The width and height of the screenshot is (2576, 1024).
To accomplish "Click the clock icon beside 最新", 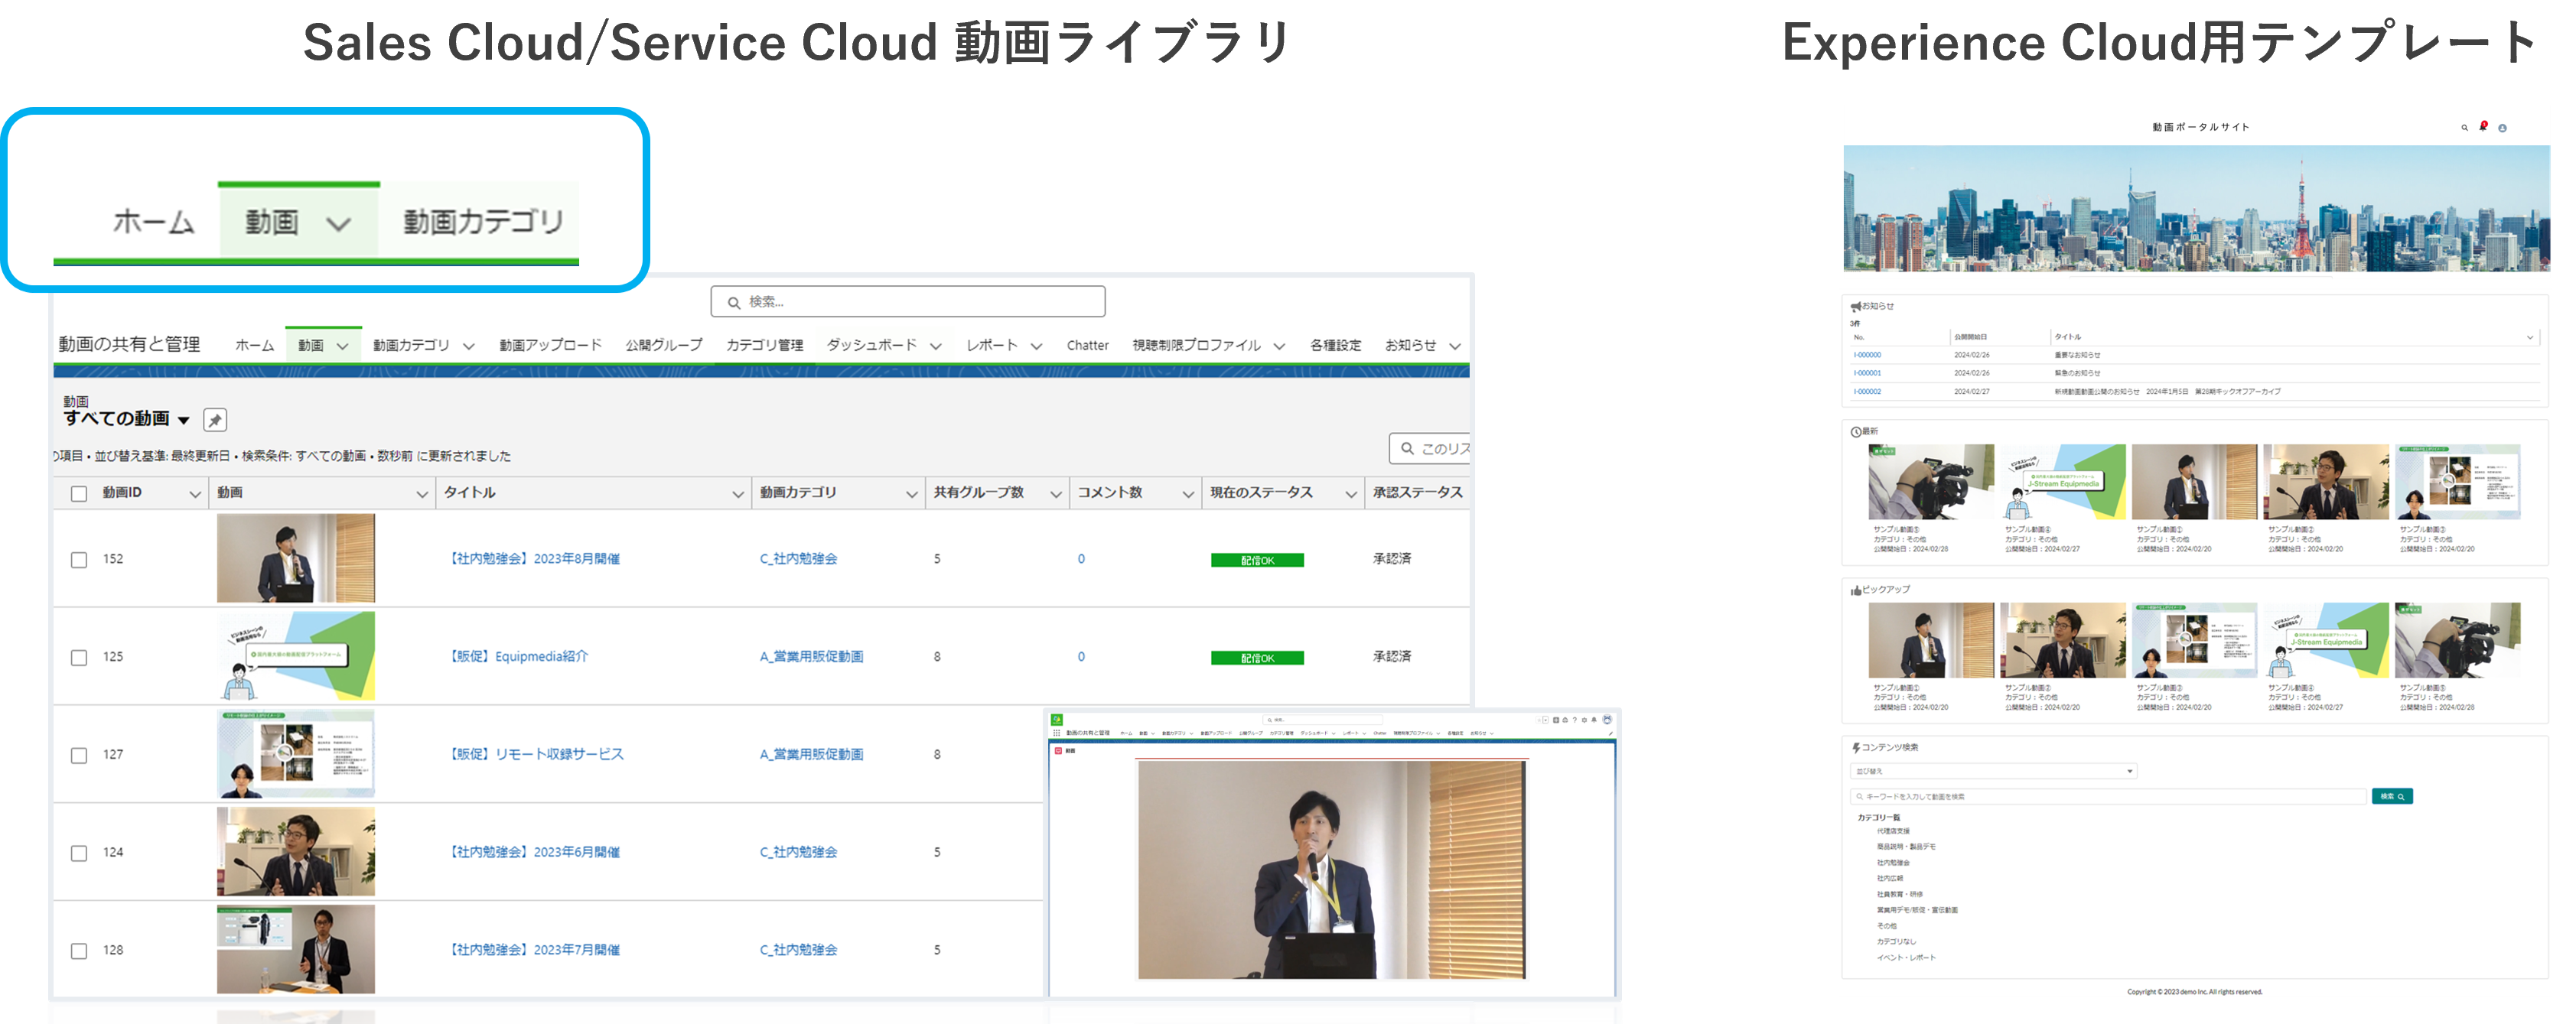I will [1855, 432].
